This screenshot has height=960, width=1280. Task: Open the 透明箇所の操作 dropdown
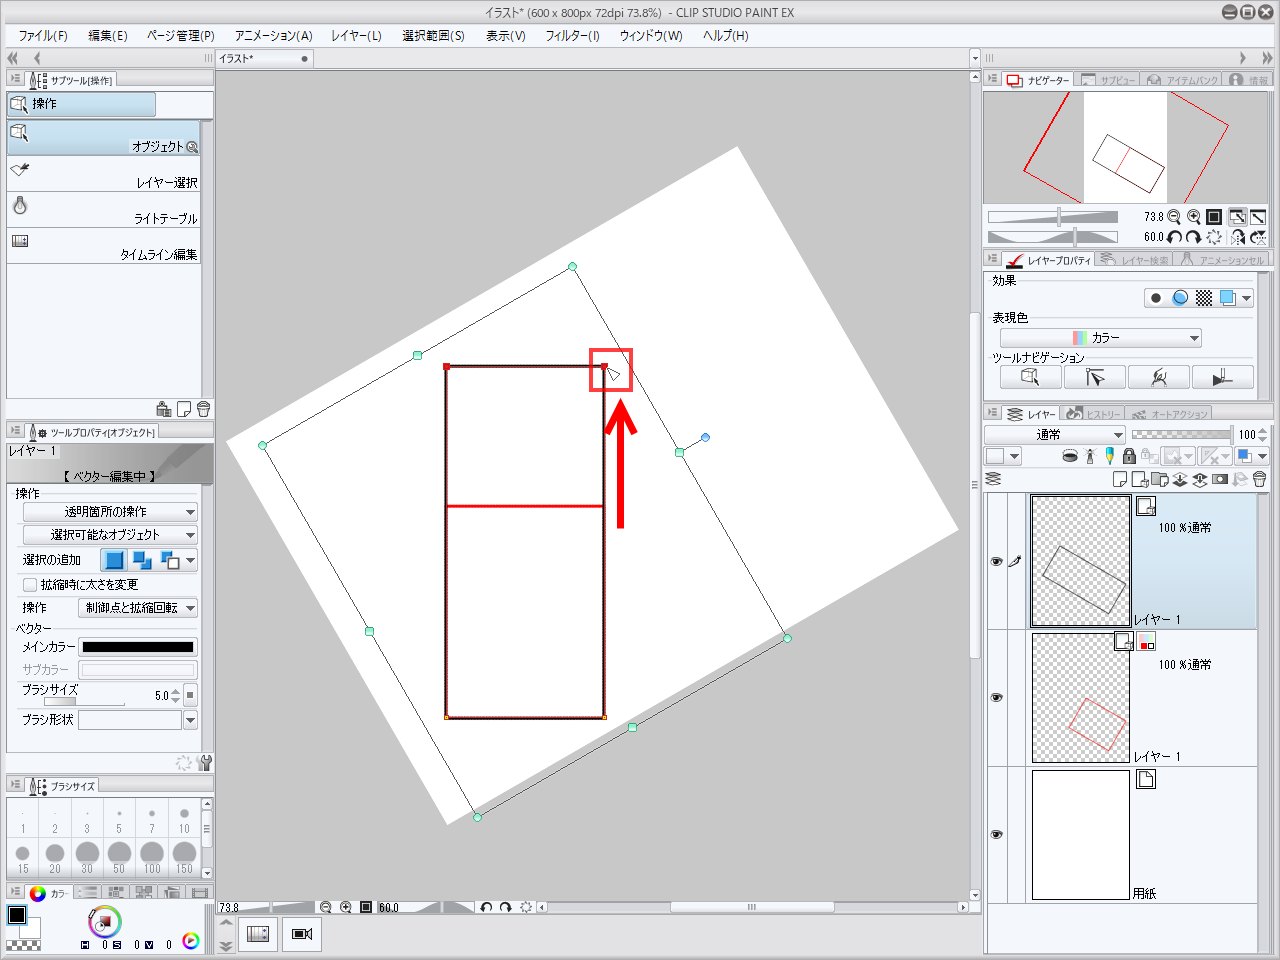point(109,512)
